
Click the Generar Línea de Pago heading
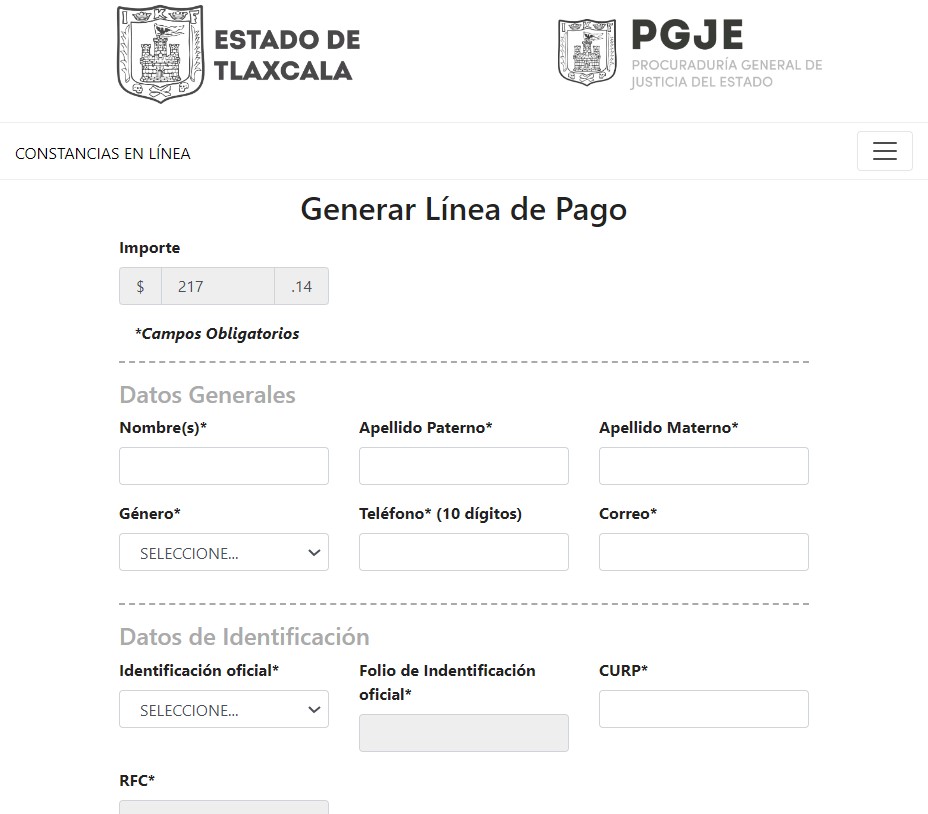(463, 209)
